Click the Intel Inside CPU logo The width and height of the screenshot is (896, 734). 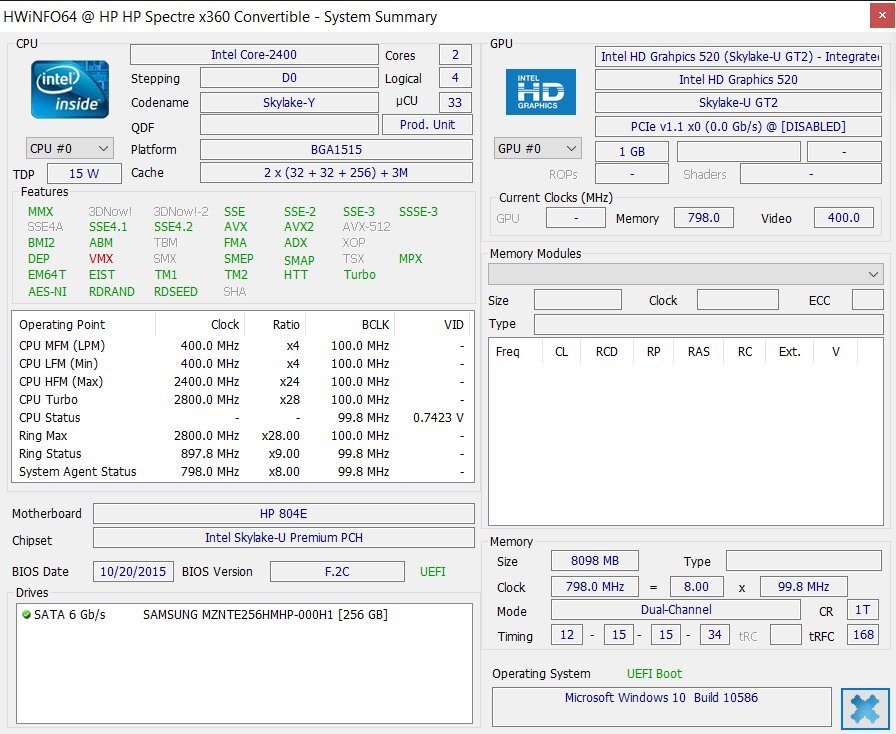[69, 87]
